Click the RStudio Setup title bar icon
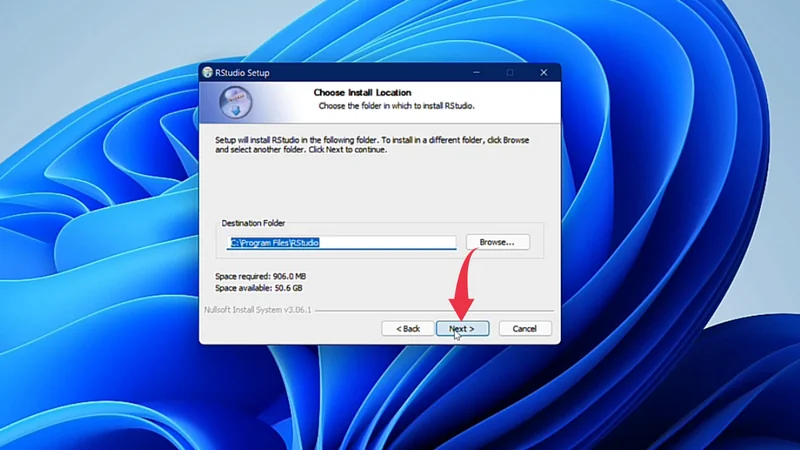This screenshot has width=800, height=450. [x=207, y=73]
